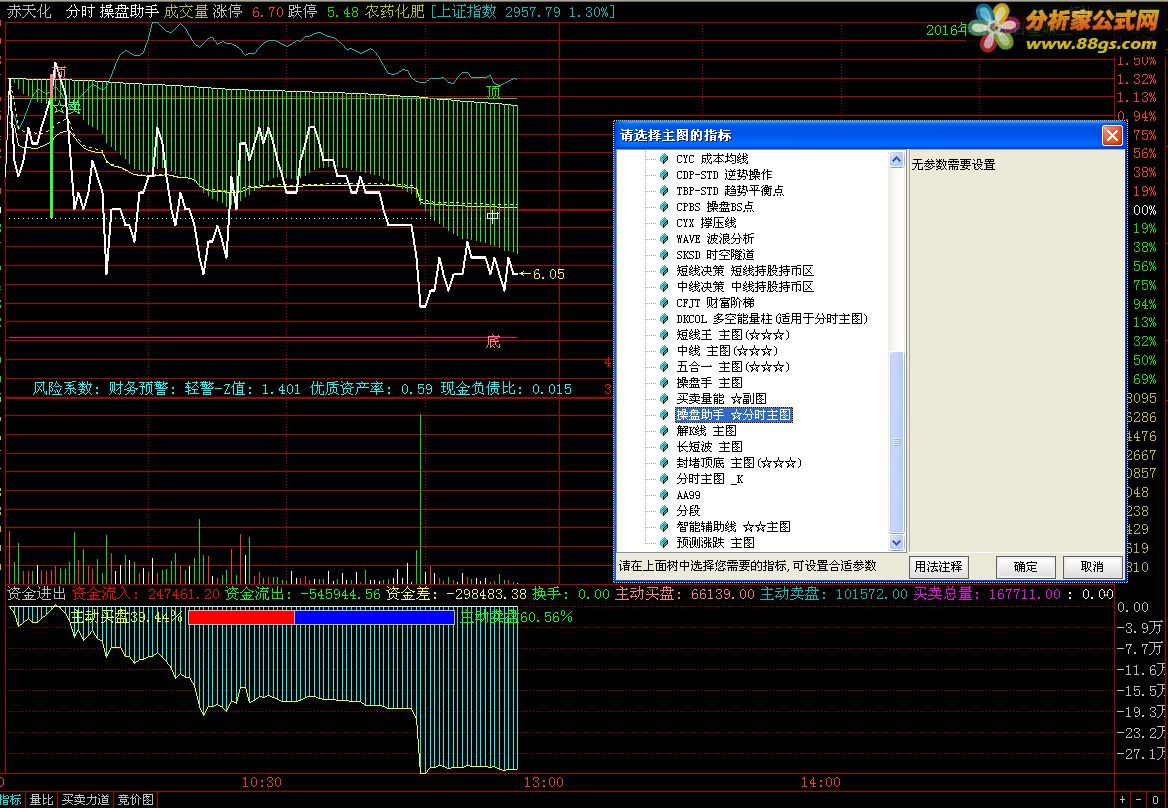Image resolution: width=1168 pixels, height=808 pixels.
Task: Click the plus zoom button at bottom right
Action: (x=1123, y=800)
